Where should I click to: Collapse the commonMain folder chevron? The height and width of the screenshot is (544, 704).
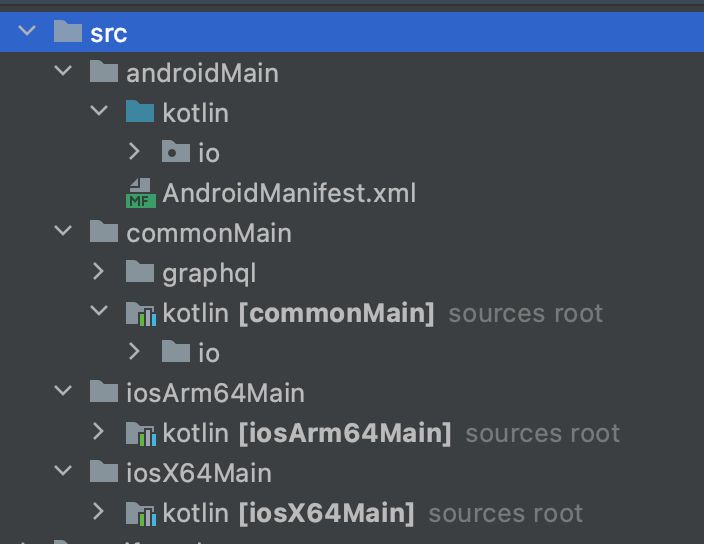click(63, 231)
